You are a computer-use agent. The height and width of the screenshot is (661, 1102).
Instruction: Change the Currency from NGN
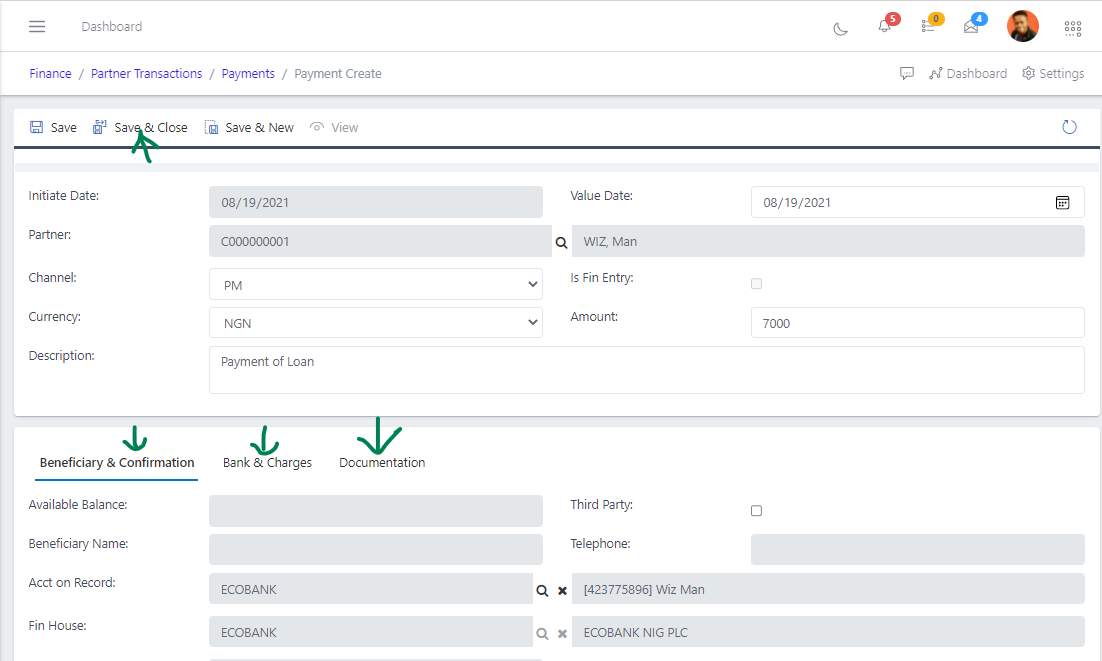[x=375, y=322]
